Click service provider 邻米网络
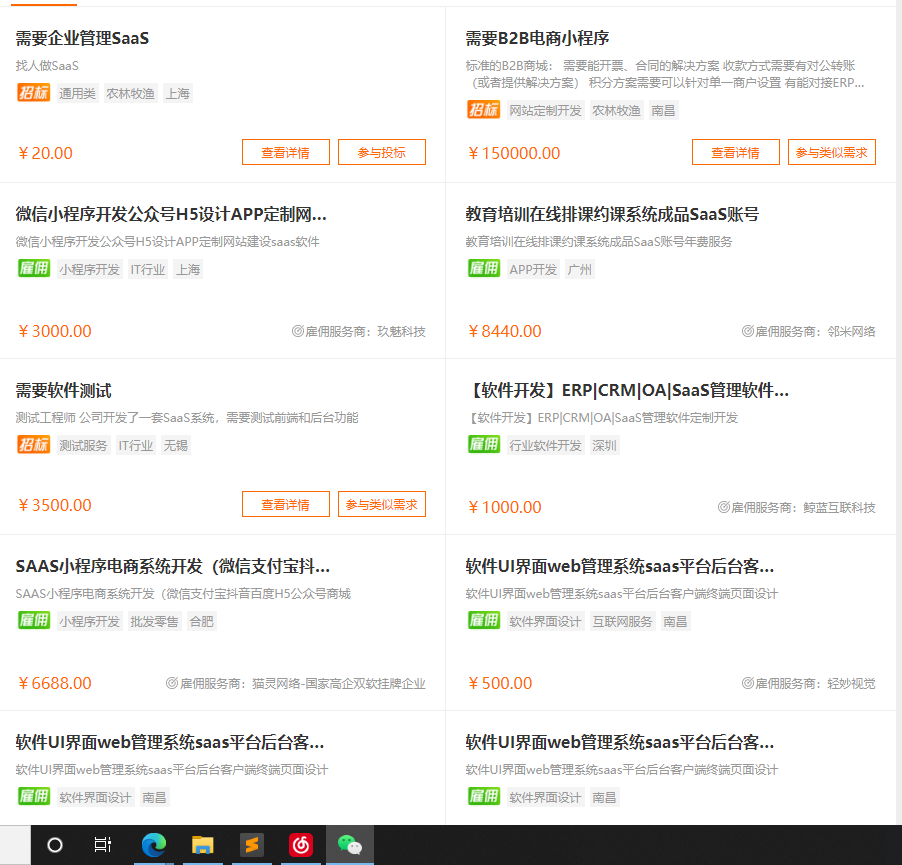 851,331
